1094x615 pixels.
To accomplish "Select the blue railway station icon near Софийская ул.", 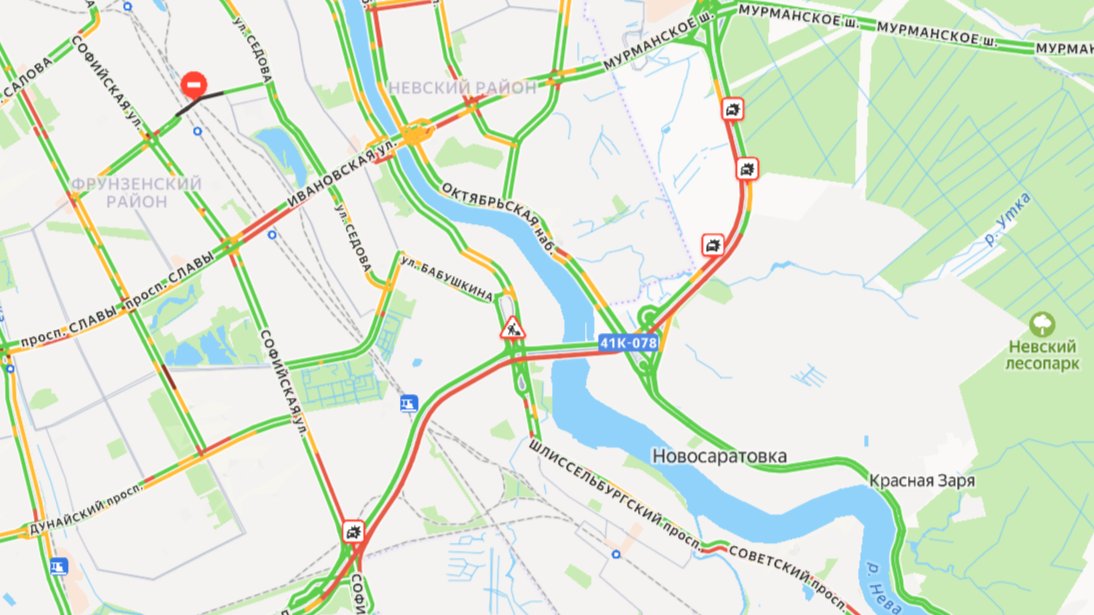I will click(x=409, y=403).
